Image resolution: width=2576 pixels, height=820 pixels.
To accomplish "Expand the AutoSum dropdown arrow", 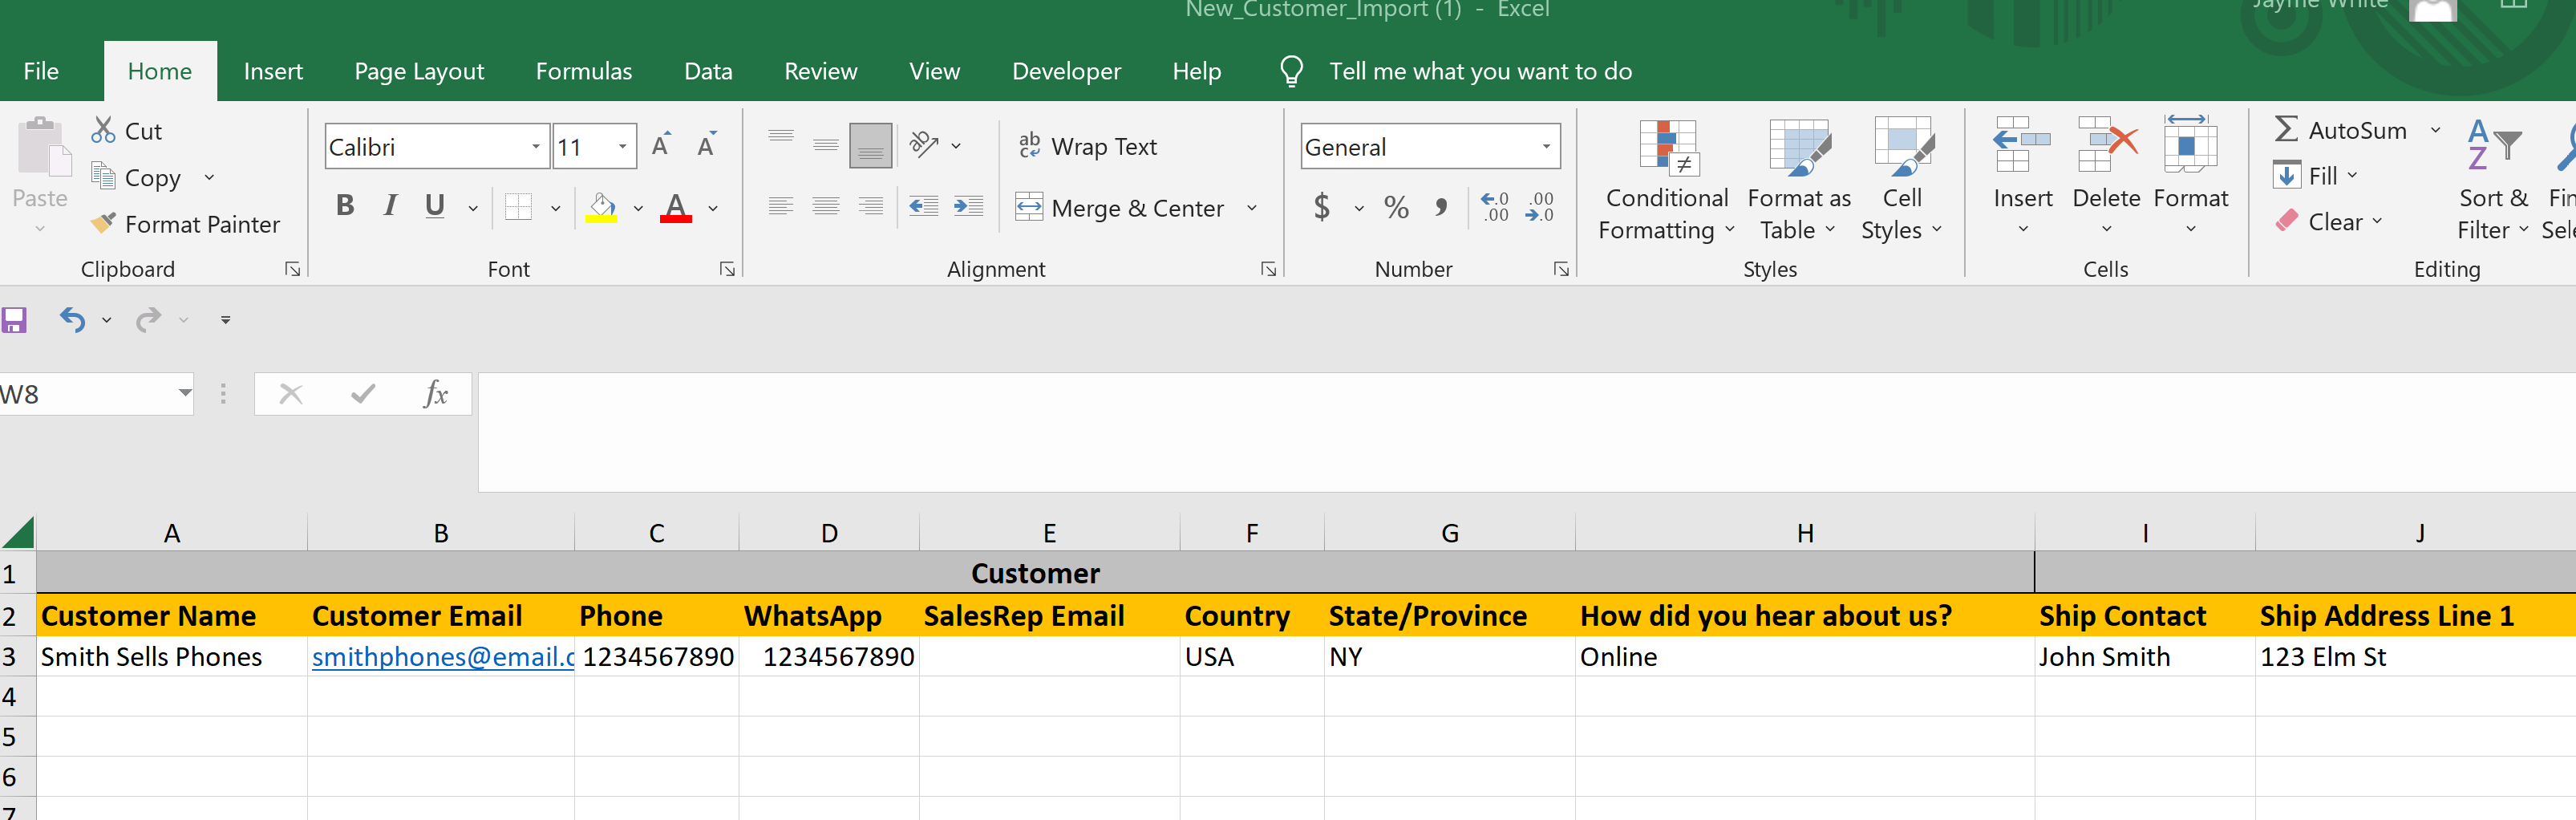I will 2436,130.
